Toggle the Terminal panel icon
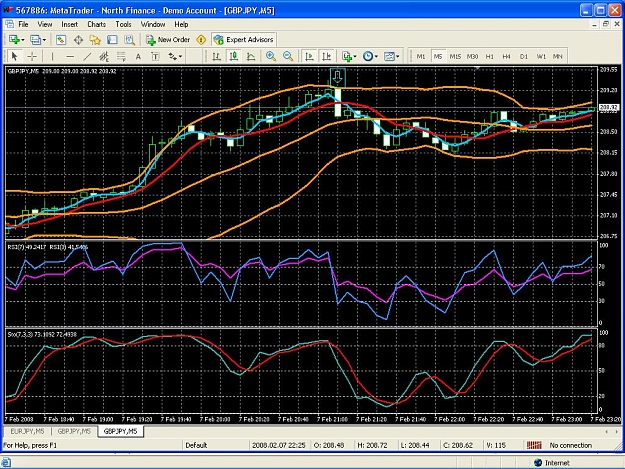 pos(112,40)
